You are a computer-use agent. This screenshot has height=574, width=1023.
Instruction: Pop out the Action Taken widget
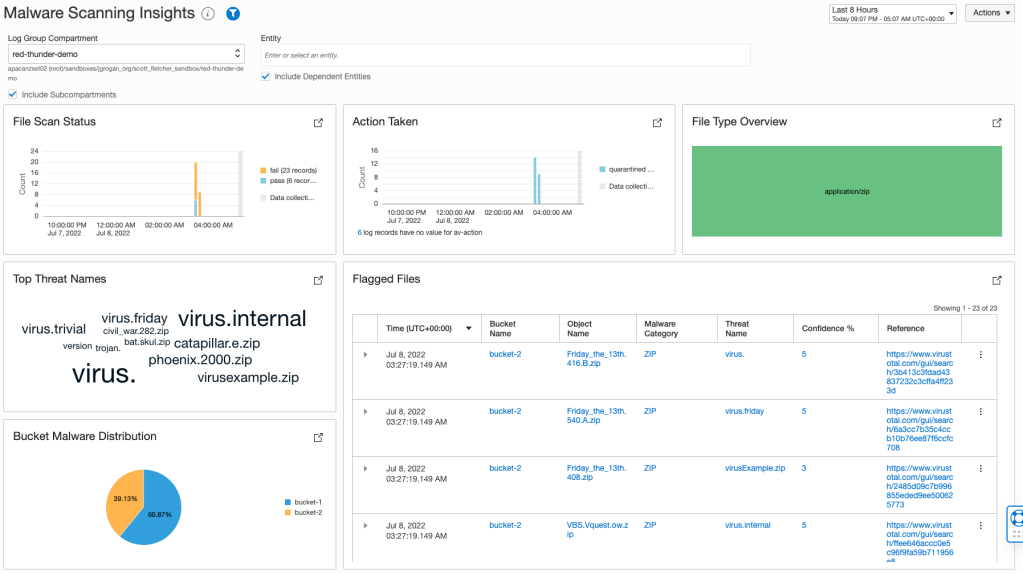click(x=657, y=123)
